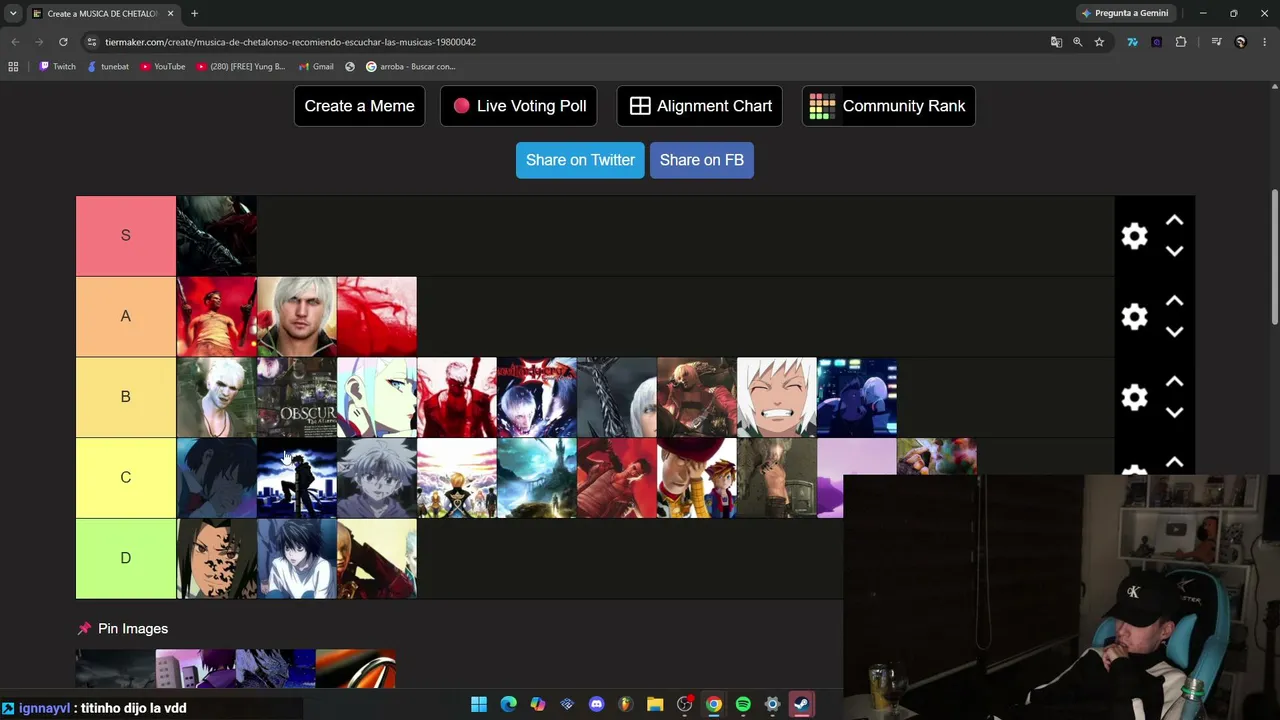Click the Share on FB button
The height and width of the screenshot is (720, 1280).
702,160
